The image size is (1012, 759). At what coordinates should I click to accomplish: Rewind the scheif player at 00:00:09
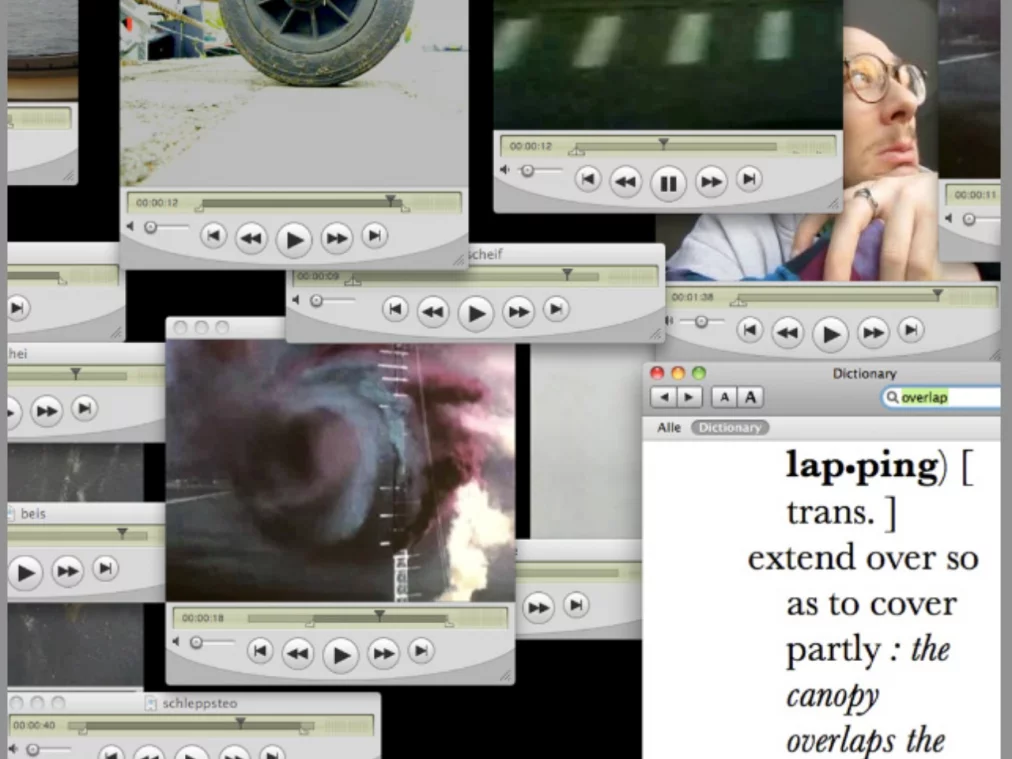(x=432, y=312)
